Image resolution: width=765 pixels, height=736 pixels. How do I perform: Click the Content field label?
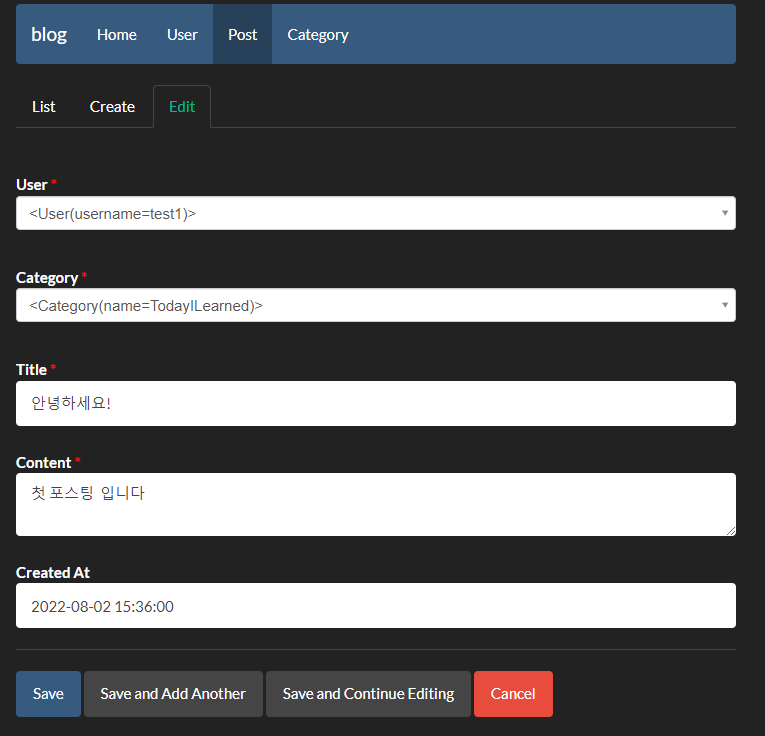coord(43,462)
